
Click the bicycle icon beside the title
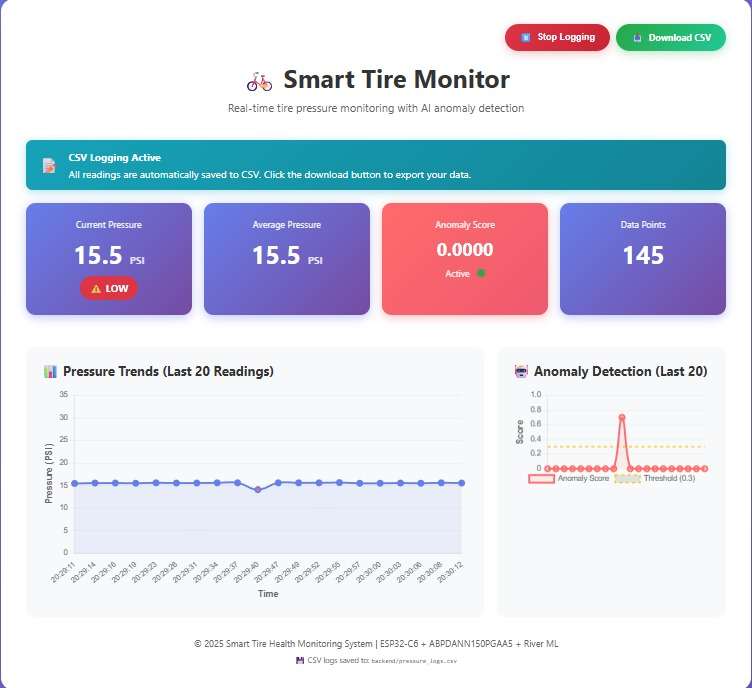(259, 81)
